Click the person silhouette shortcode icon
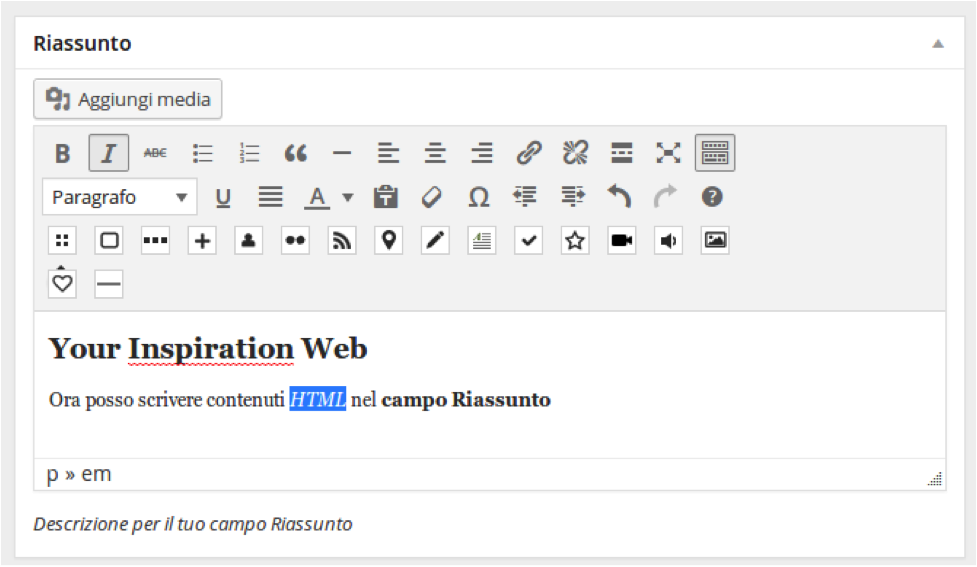 (249, 241)
